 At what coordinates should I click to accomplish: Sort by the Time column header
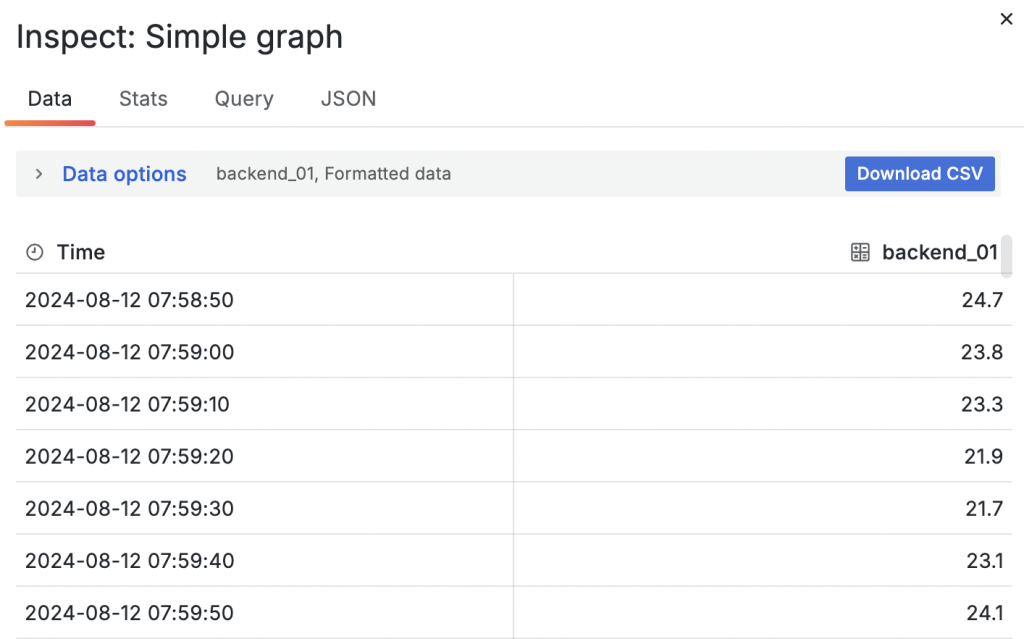(x=81, y=253)
